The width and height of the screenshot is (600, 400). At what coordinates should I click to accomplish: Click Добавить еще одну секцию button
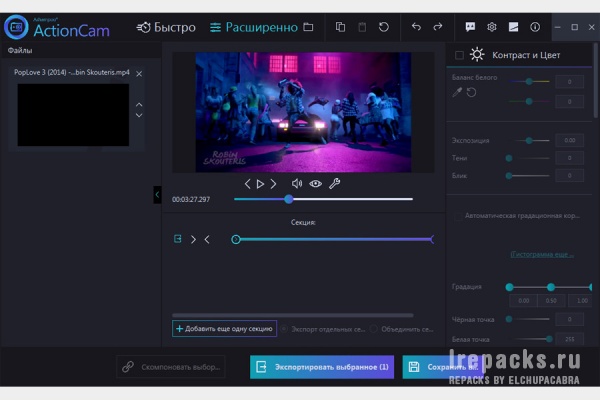coord(224,328)
